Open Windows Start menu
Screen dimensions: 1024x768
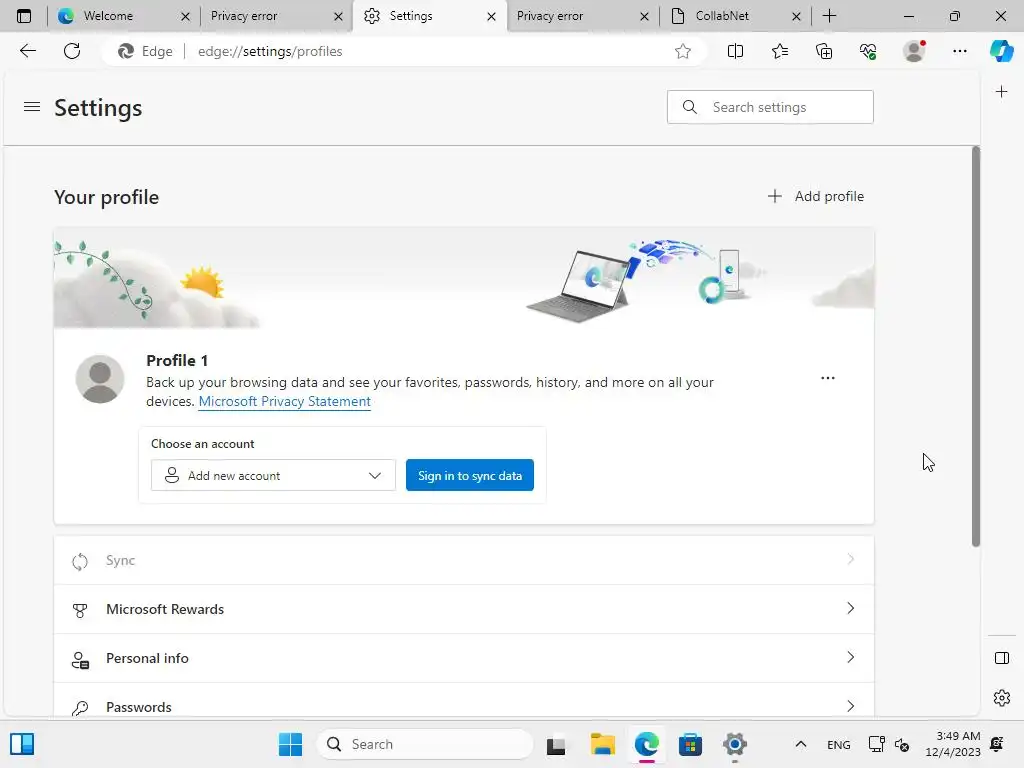click(290, 744)
